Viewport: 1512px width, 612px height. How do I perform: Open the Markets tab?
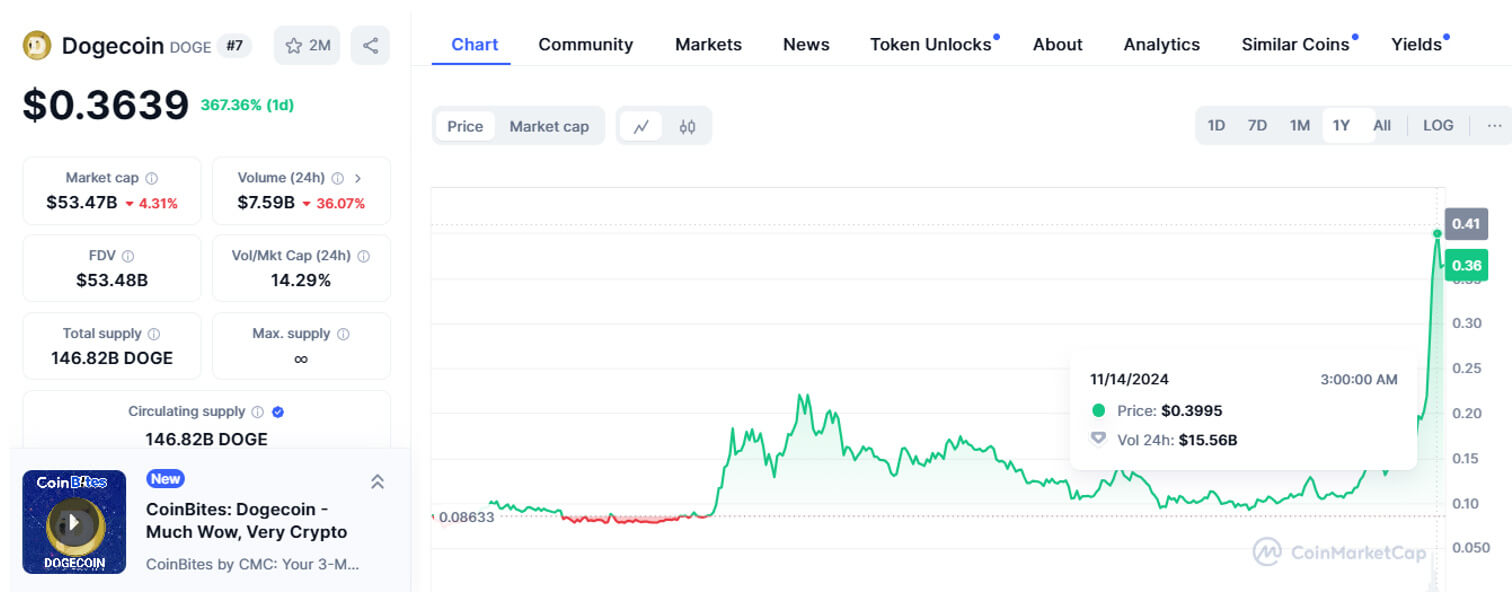[708, 44]
